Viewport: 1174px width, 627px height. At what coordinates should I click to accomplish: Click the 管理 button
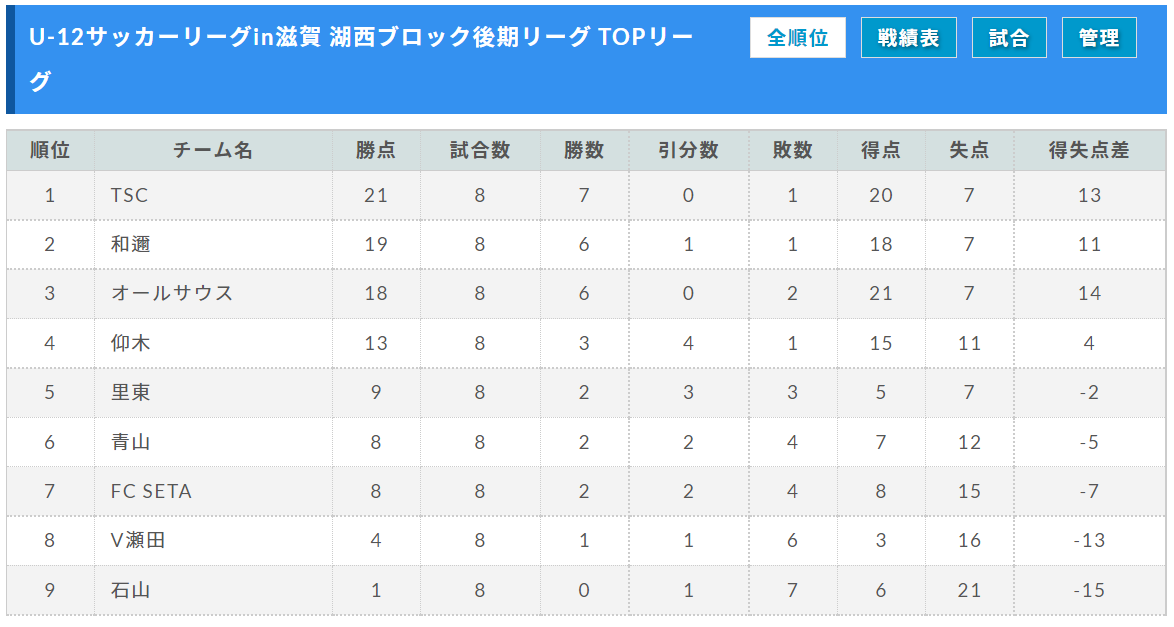point(1099,37)
